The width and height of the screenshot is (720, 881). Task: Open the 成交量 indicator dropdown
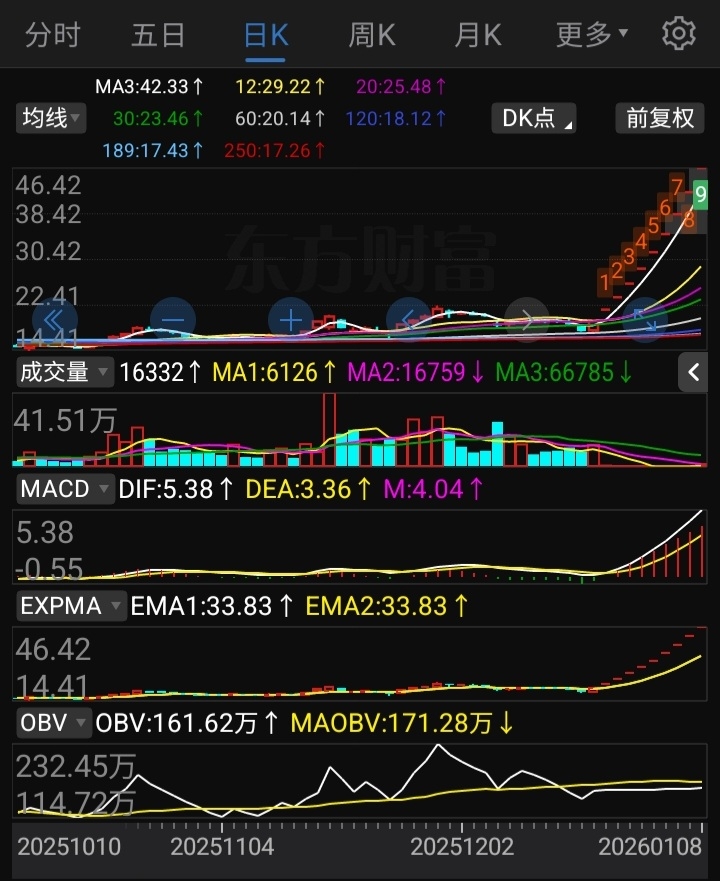[64, 372]
